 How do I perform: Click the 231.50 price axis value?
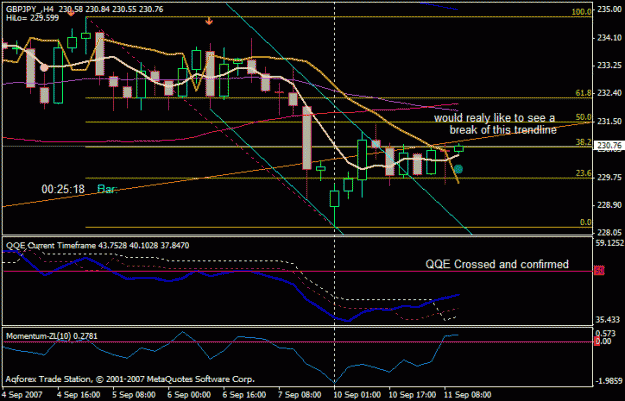pyautogui.click(x=609, y=121)
